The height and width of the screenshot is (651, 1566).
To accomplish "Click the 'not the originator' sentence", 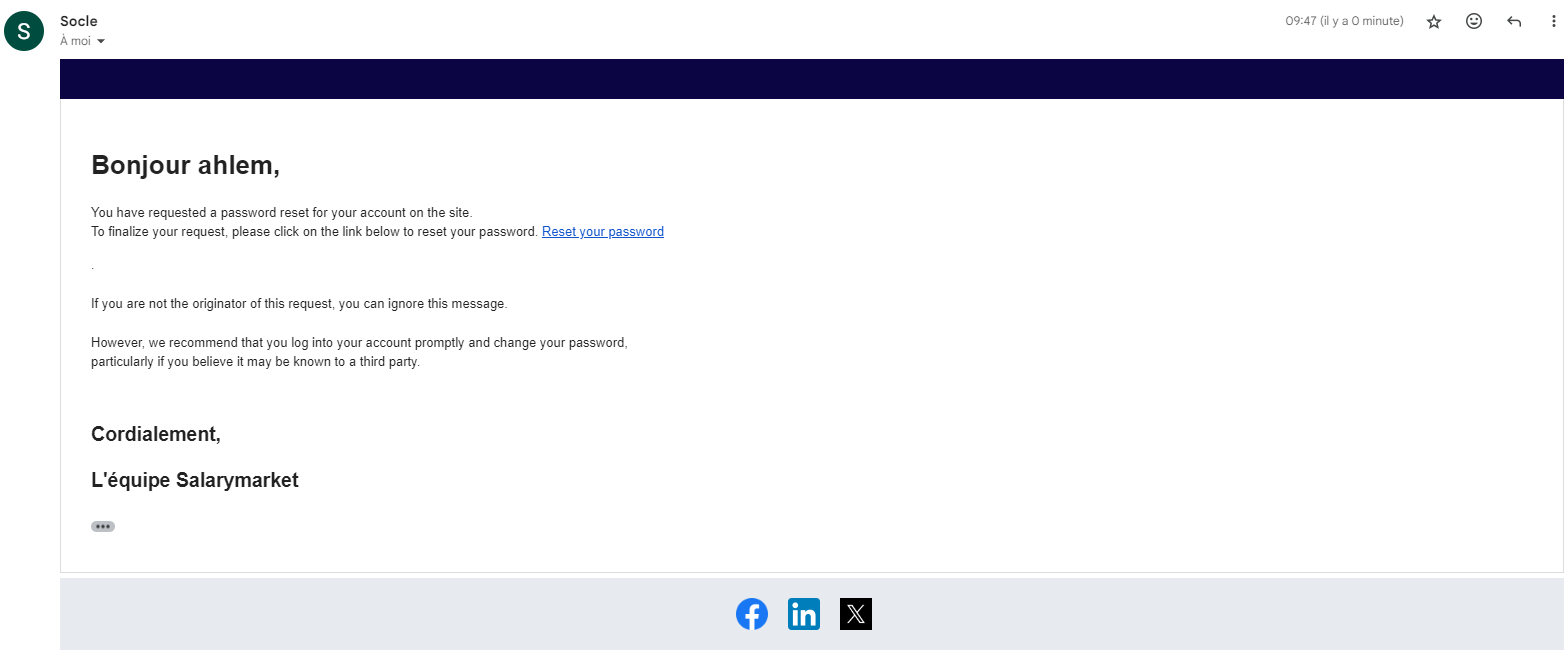I will click(x=299, y=304).
